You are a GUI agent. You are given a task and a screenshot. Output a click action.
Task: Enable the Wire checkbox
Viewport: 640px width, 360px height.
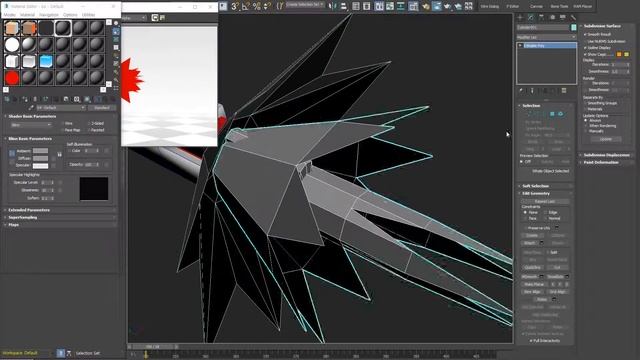click(x=63, y=123)
